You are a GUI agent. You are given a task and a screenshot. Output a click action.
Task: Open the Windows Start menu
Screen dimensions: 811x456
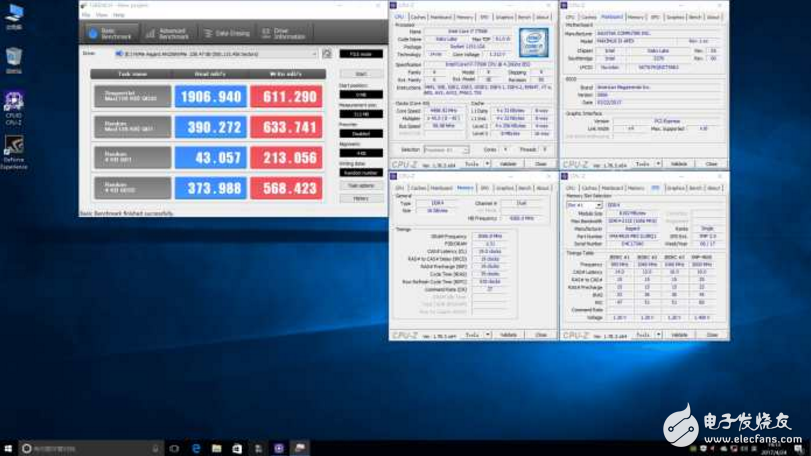[x=8, y=448]
